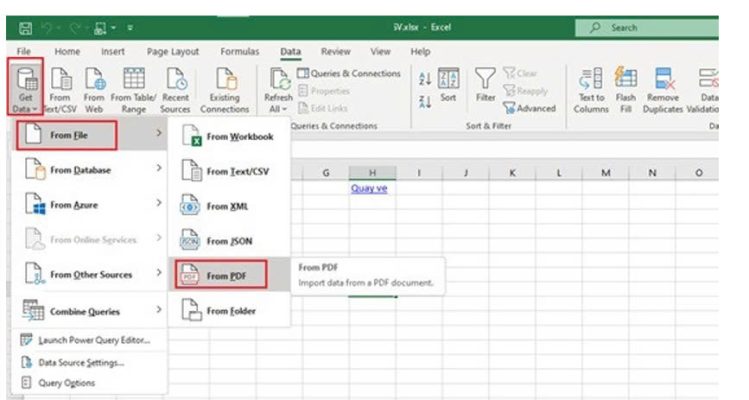Screen dimensions: 749x400
Task: Click the Flash Fill icon
Action: 626,90
